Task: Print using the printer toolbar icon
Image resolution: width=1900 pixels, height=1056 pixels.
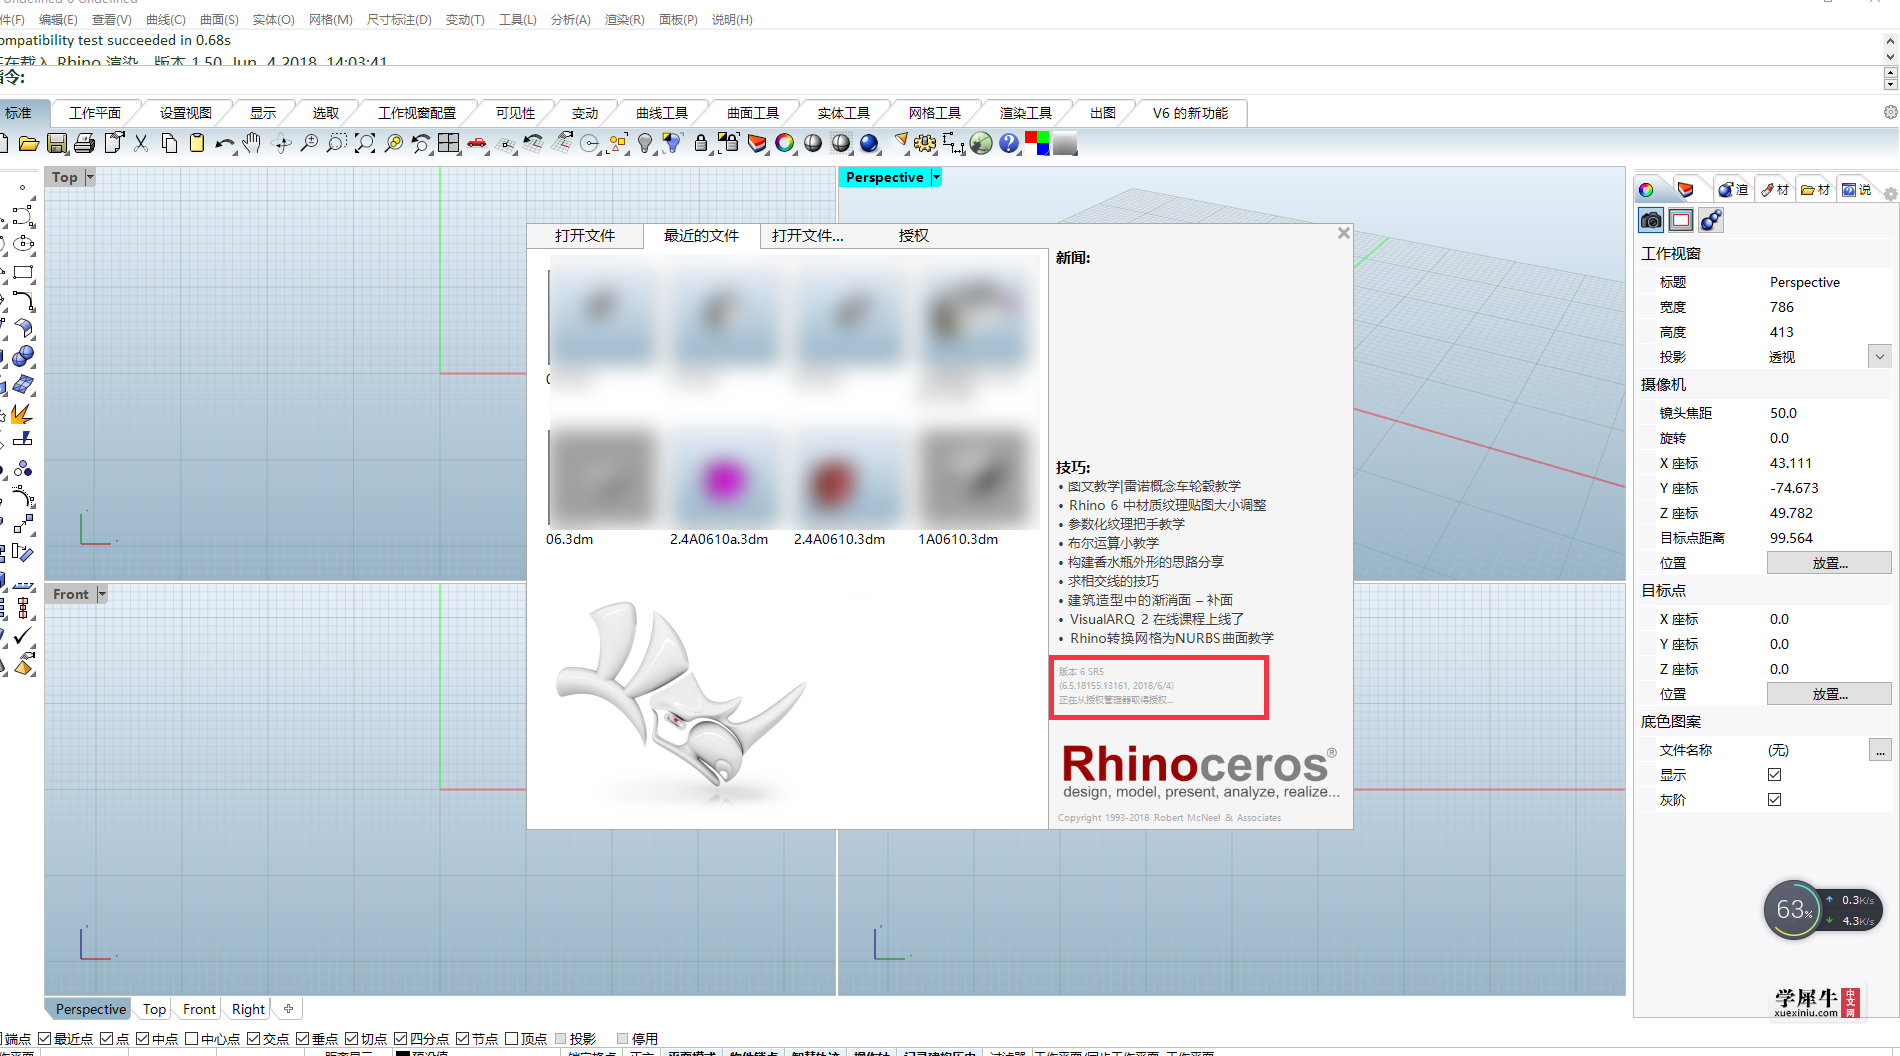Action: pos(85,144)
